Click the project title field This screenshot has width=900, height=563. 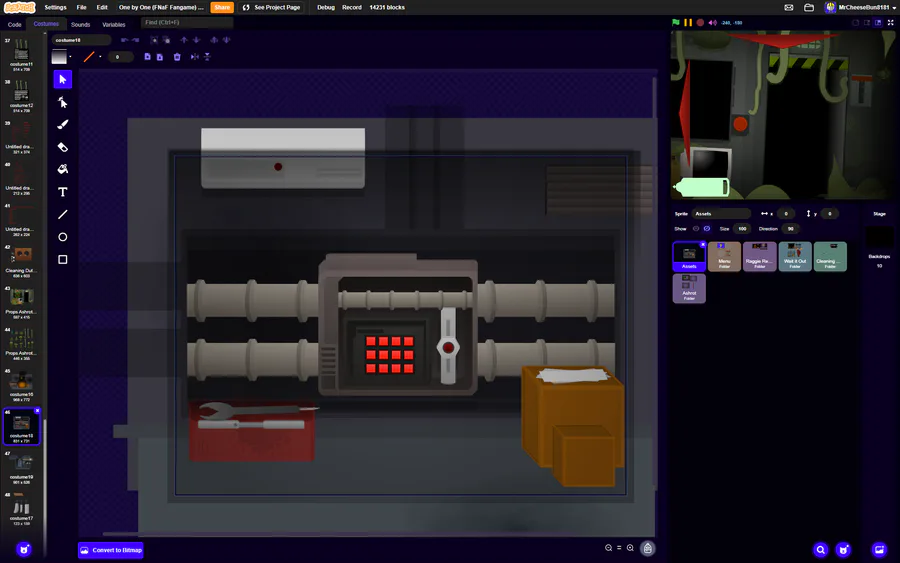click(x=161, y=7)
